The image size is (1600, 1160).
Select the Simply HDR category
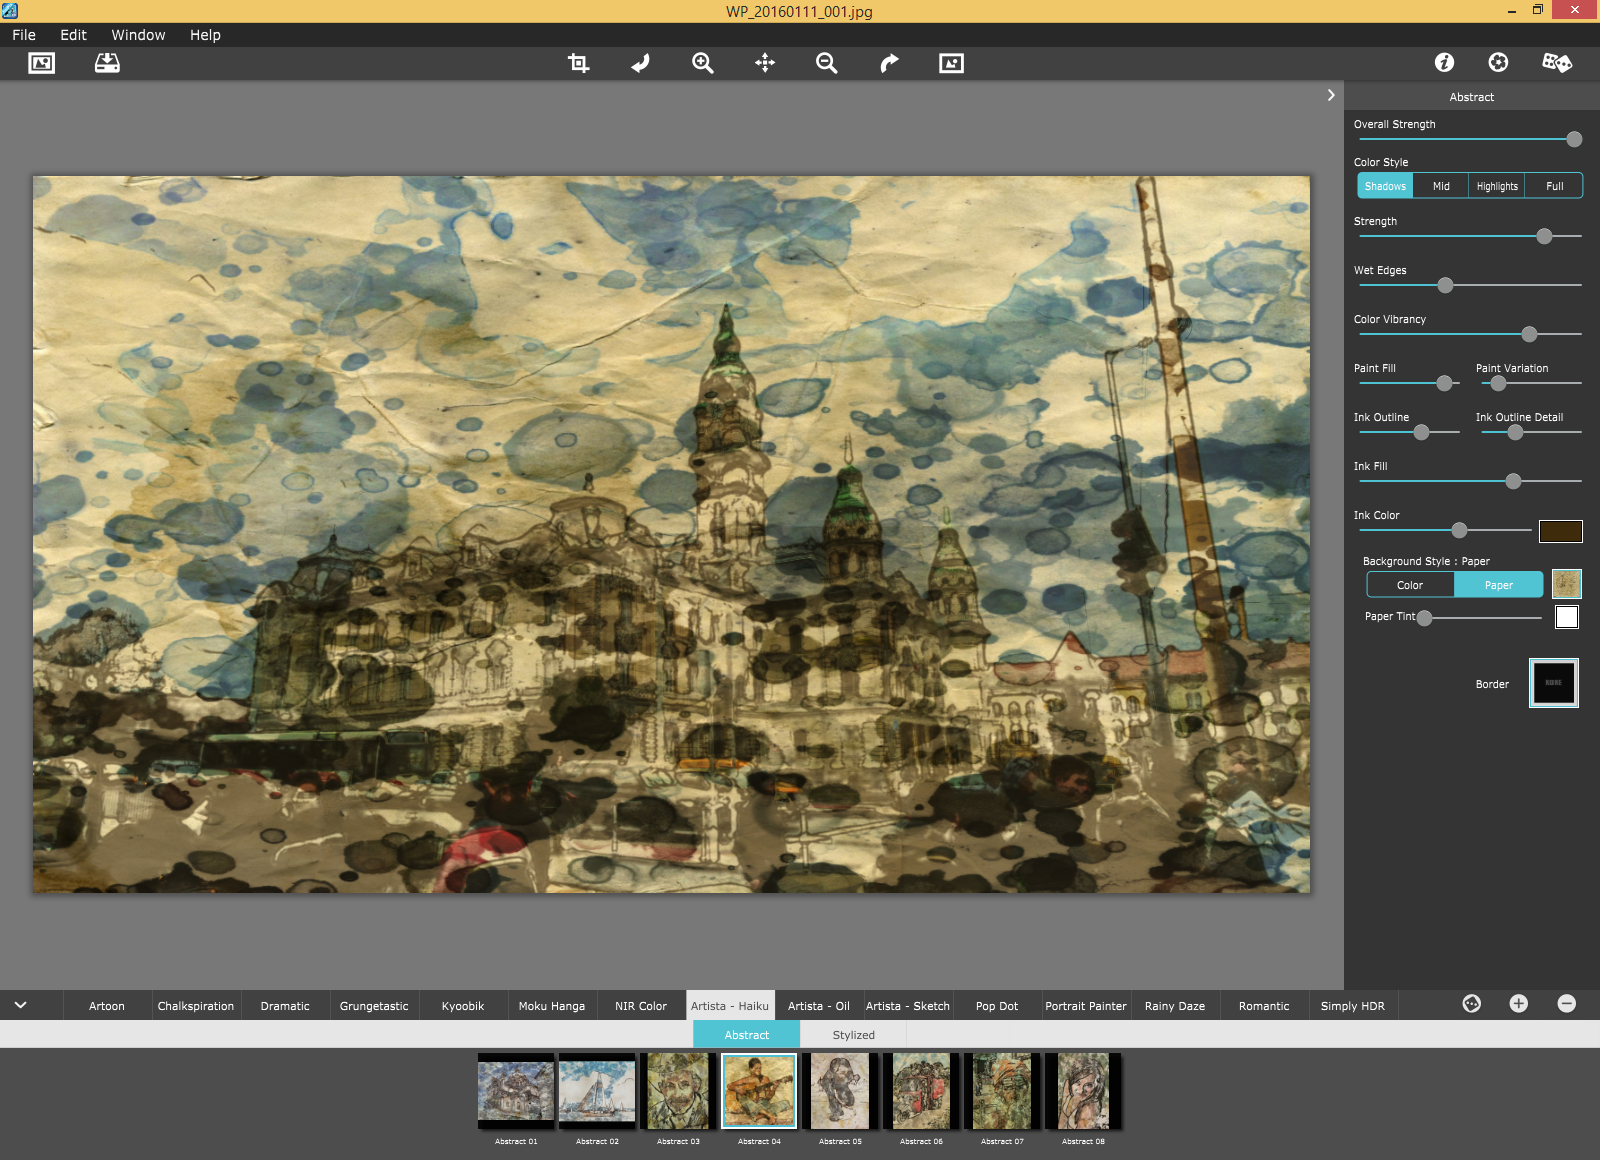click(1353, 1006)
